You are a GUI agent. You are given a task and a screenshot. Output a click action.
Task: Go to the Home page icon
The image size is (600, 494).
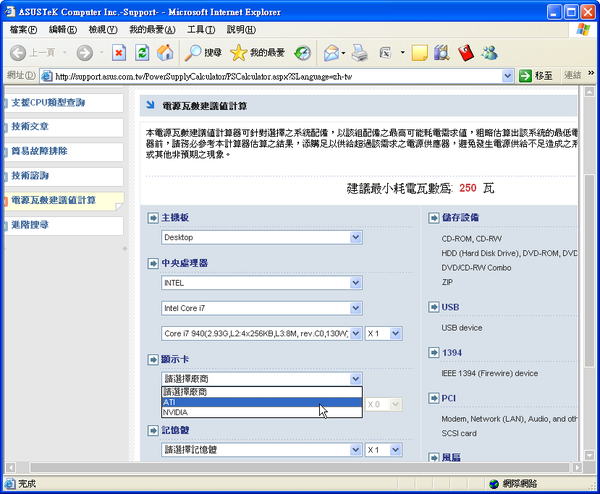pos(165,53)
